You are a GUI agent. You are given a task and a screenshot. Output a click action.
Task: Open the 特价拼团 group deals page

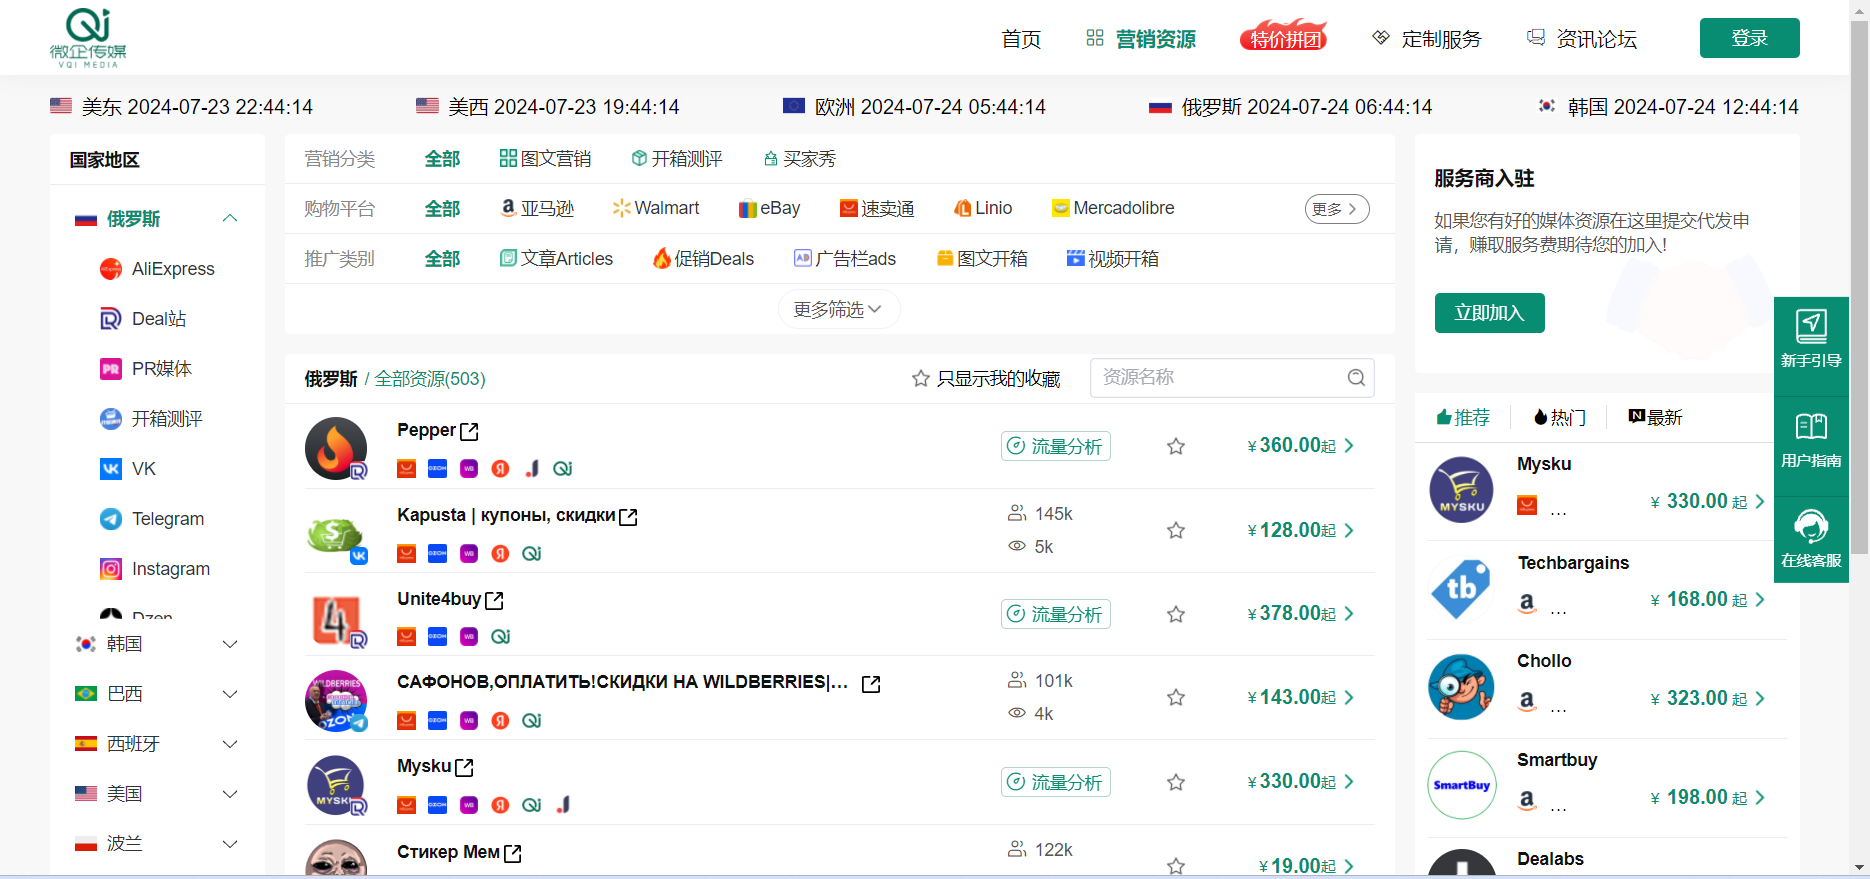[x=1284, y=38]
